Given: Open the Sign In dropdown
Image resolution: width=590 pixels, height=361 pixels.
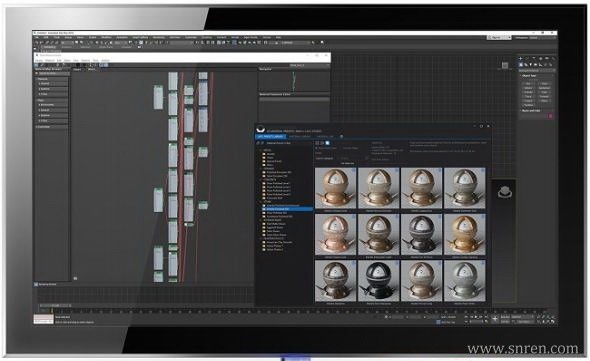Looking at the screenshot, I should [x=499, y=38].
